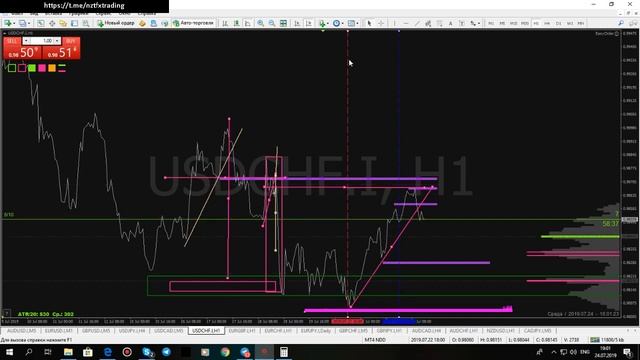Switch to M30 timeframe
The height and width of the screenshot is (360, 640).
525,23
